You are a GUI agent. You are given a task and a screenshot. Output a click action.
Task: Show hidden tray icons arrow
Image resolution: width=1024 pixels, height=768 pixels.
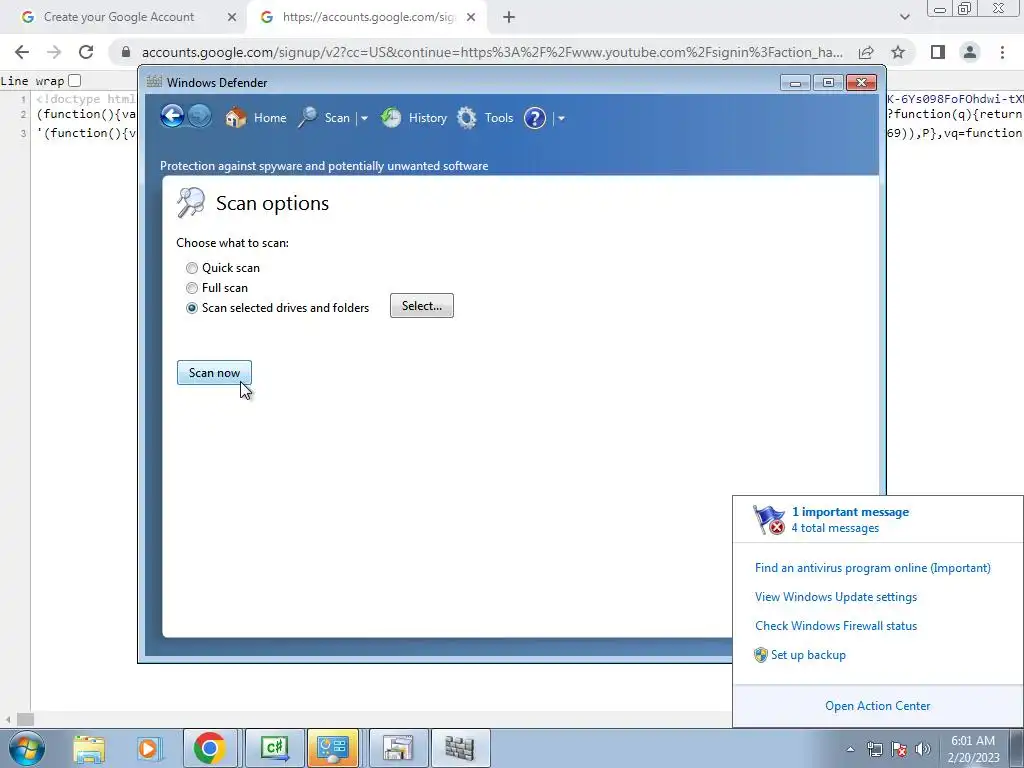[x=850, y=750]
